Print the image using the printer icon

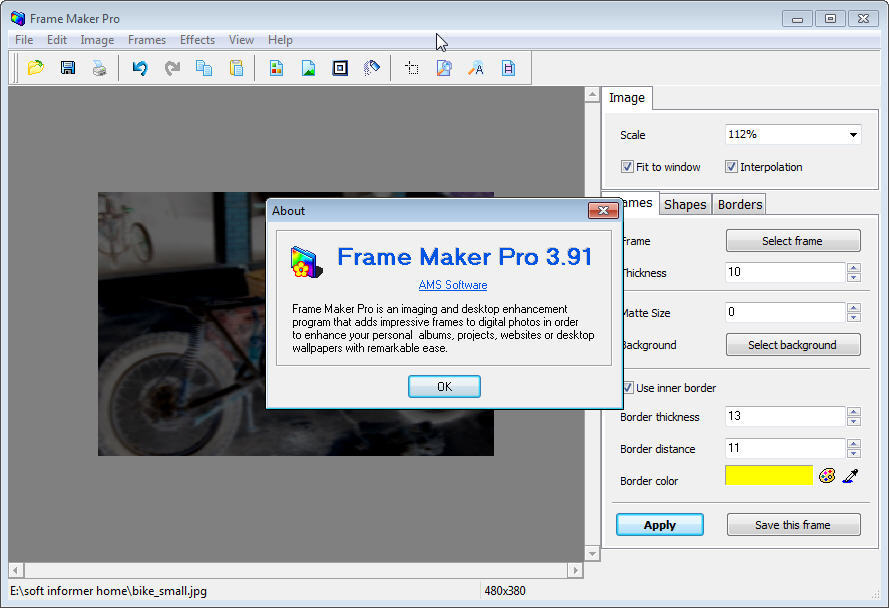coord(98,67)
